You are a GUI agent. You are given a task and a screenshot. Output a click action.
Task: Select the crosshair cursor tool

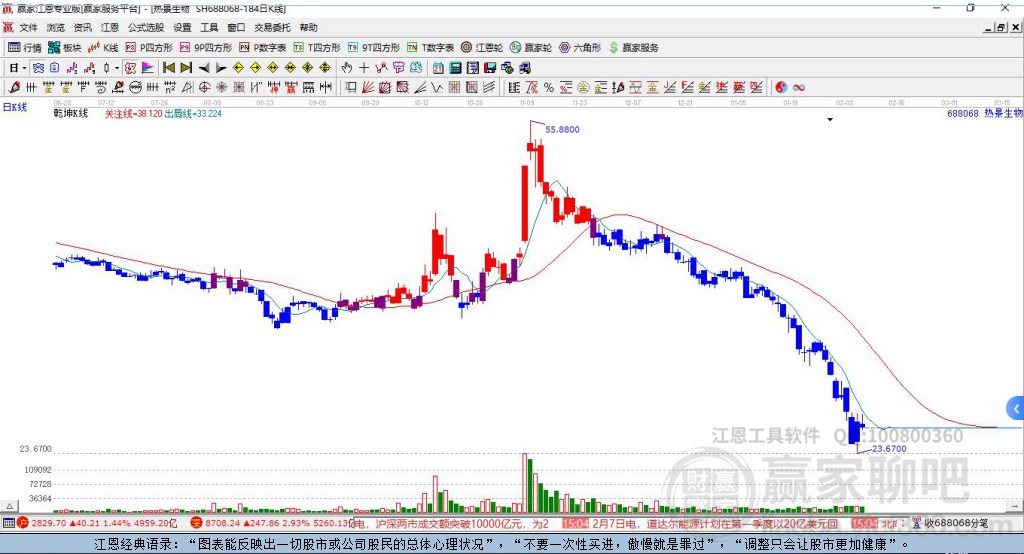pos(364,68)
